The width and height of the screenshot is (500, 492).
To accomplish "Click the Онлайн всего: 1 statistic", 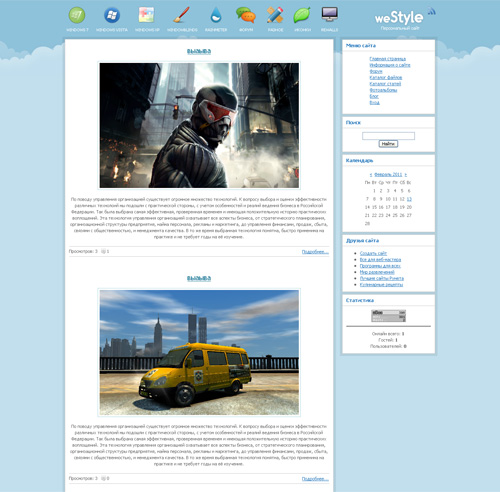I will point(388,334).
